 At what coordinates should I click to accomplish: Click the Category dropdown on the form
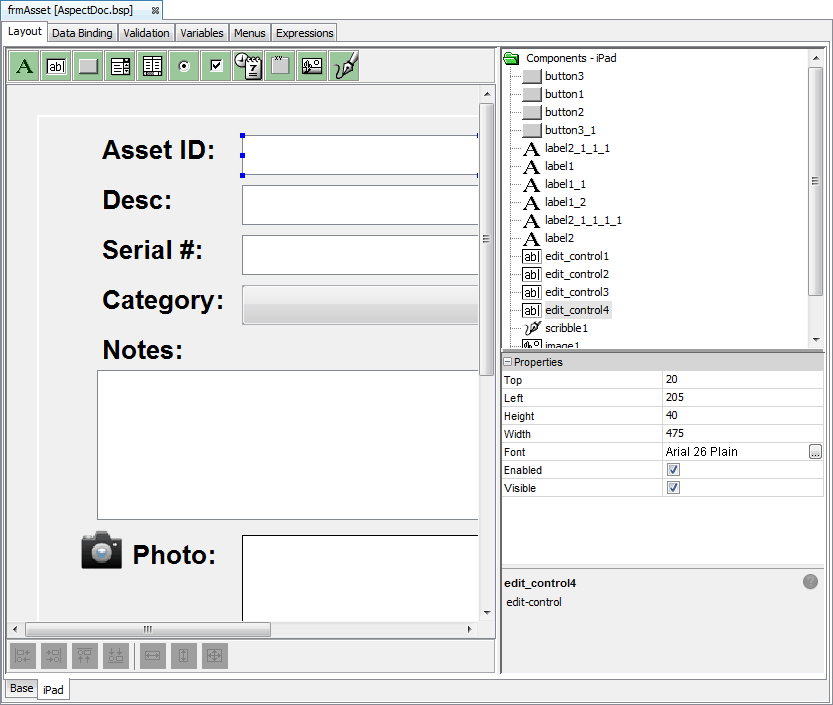pos(360,305)
